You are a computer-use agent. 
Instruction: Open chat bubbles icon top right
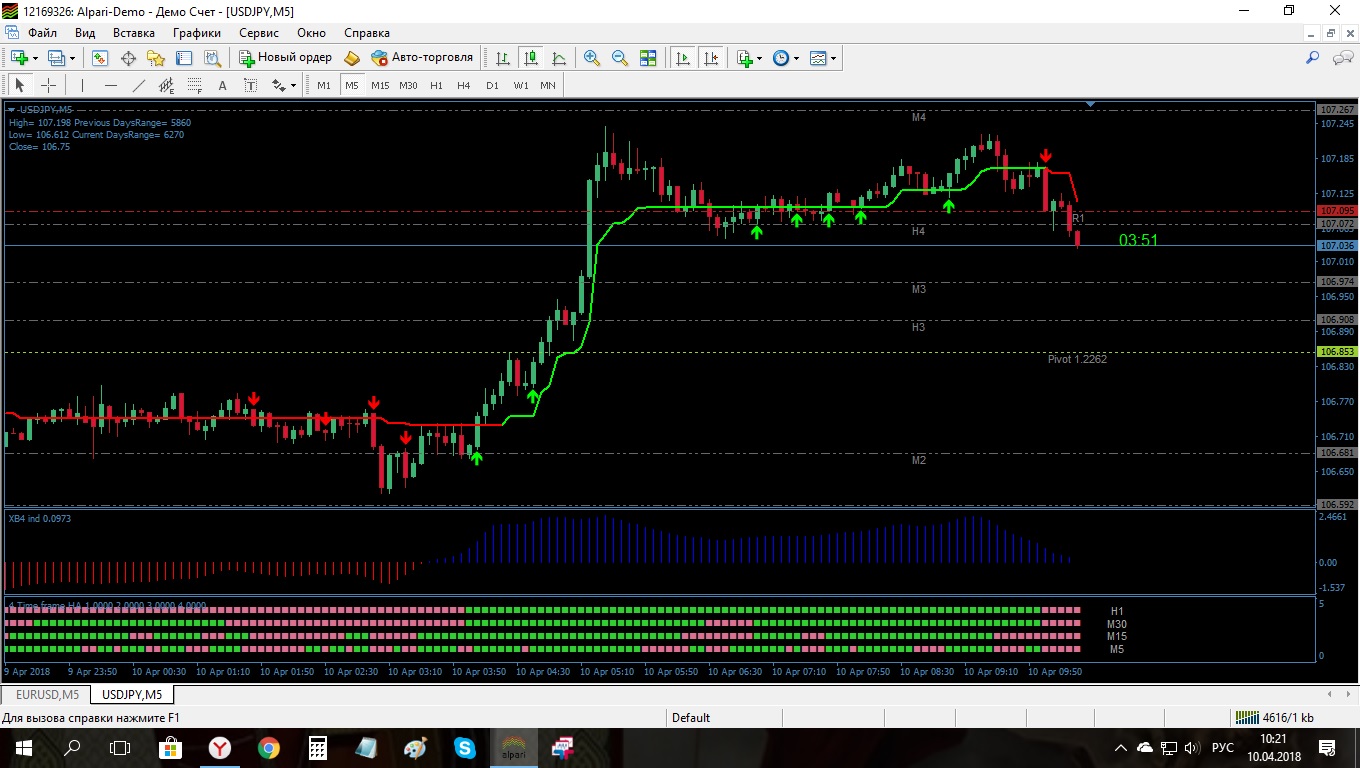[x=1343, y=58]
